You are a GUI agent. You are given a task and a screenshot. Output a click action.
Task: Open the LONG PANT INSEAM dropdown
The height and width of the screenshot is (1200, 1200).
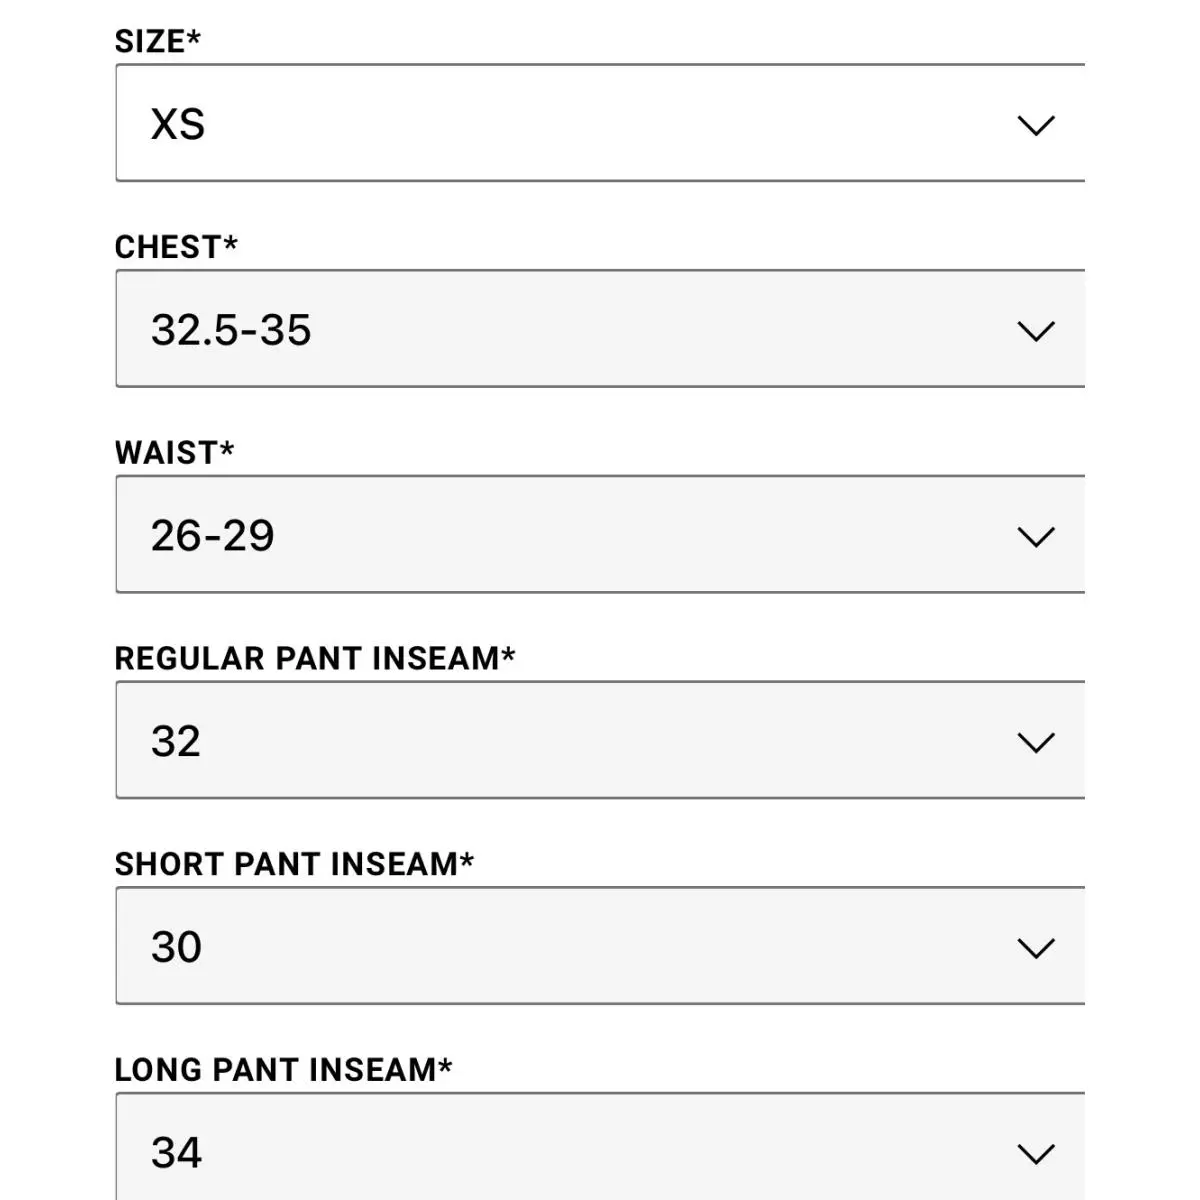(x=600, y=1146)
